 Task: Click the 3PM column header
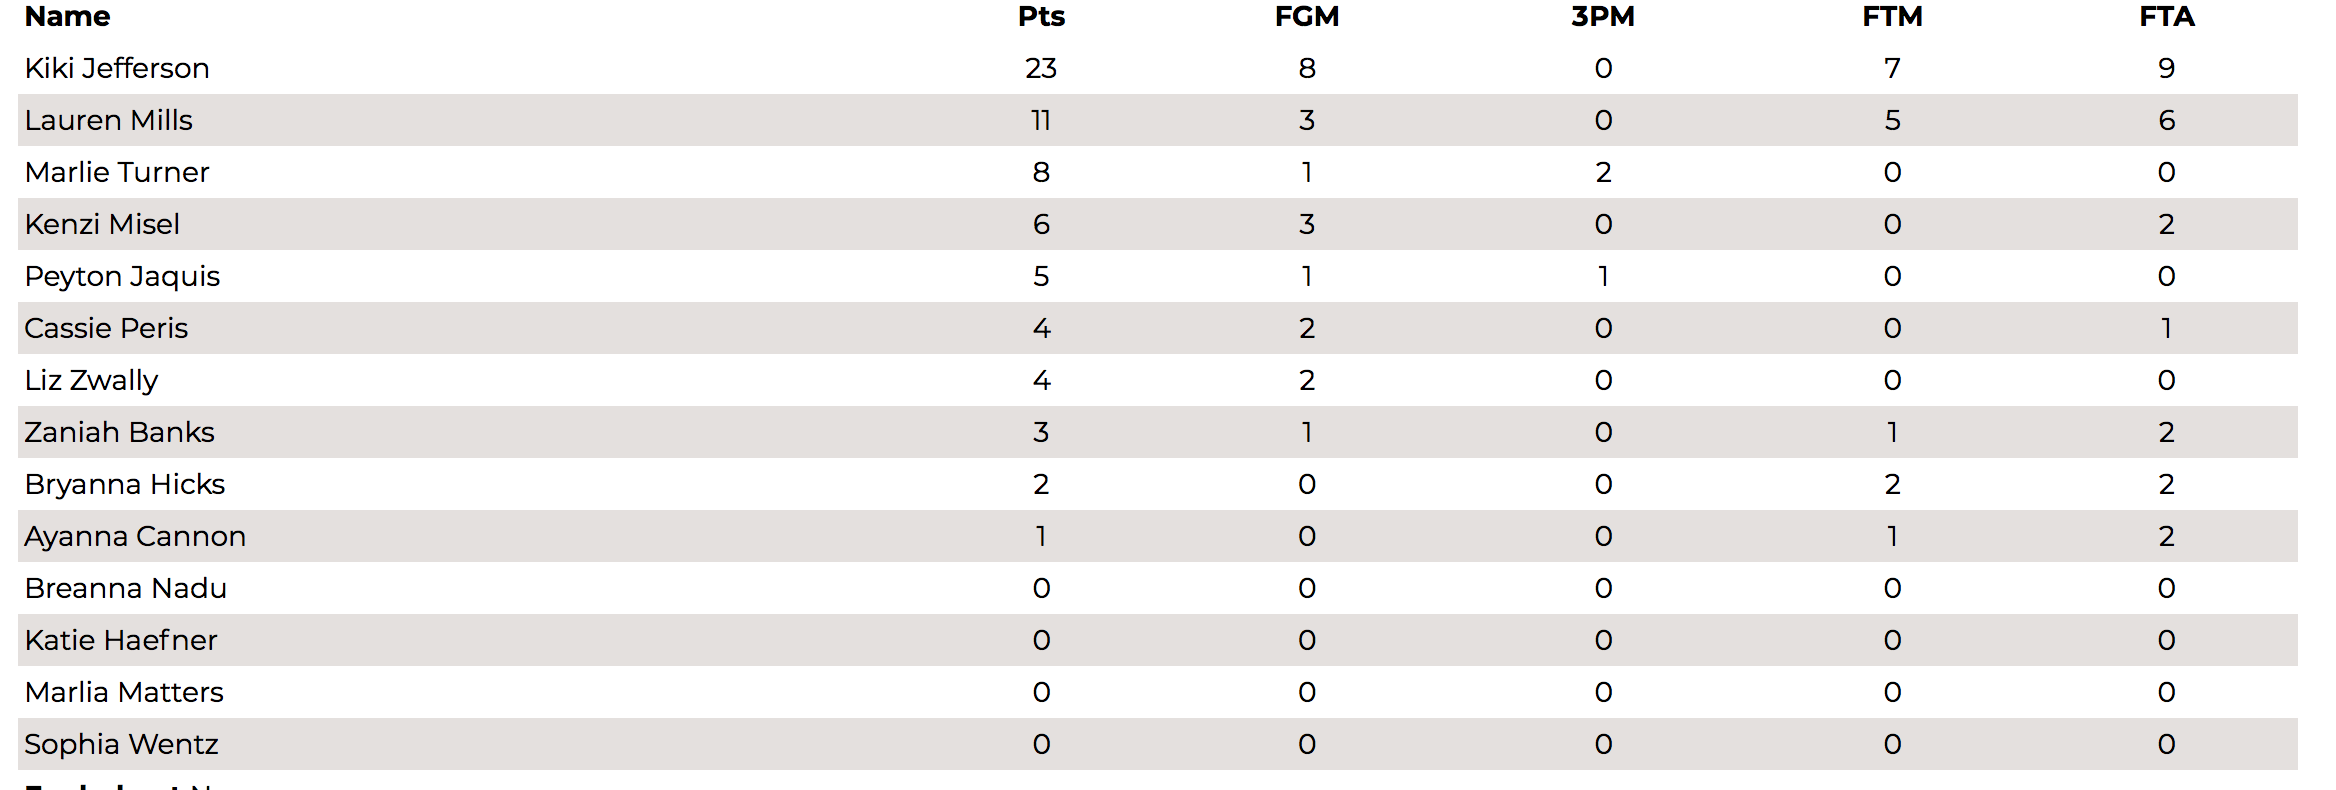coord(1602,16)
